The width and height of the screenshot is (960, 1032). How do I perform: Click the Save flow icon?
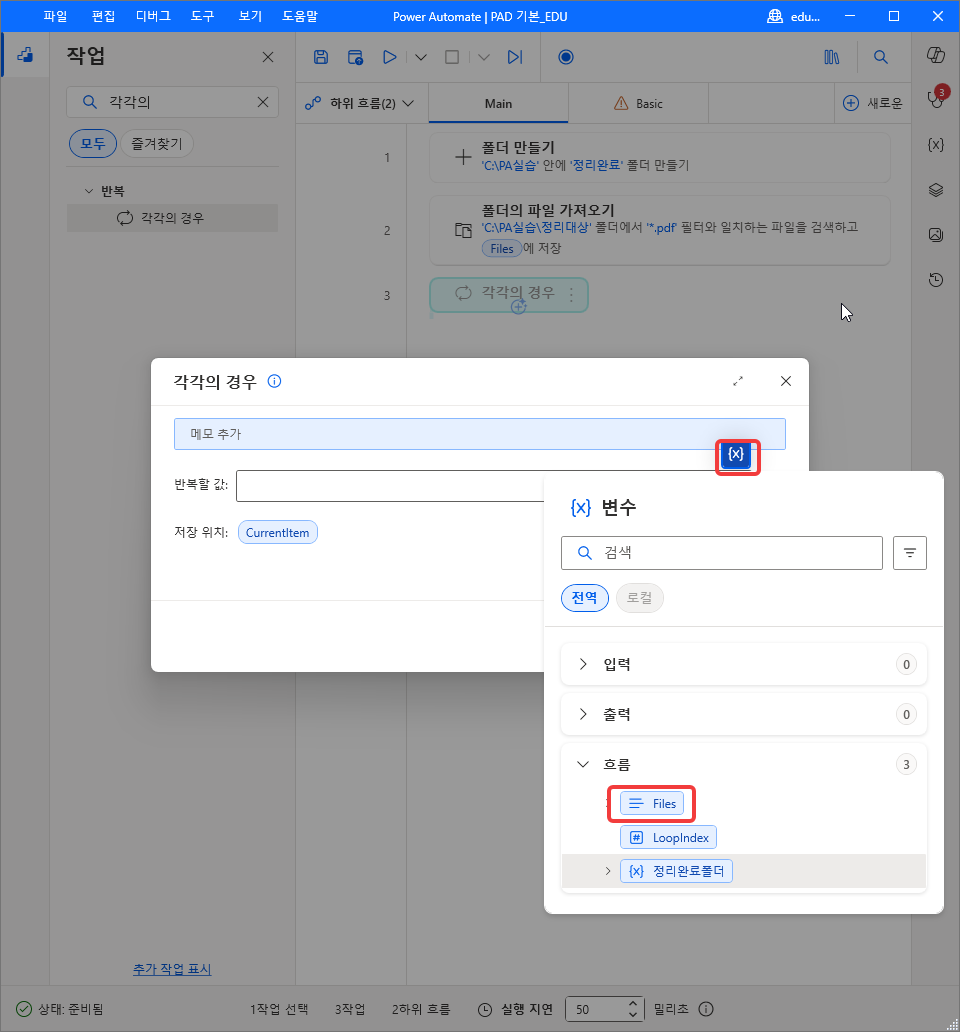click(320, 57)
